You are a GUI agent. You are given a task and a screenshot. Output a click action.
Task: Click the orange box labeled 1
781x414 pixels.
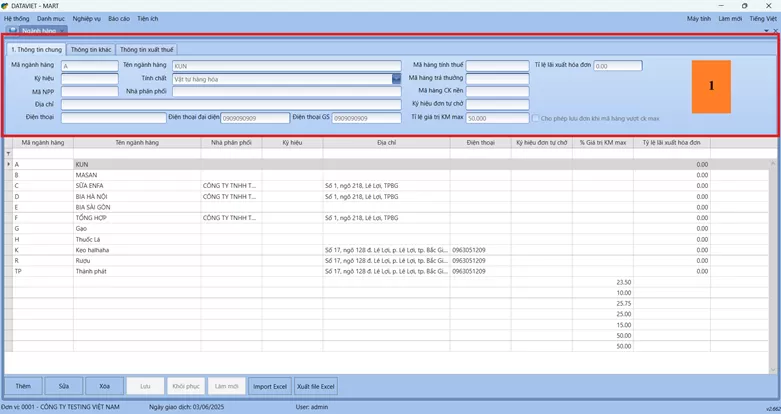(711, 87)
